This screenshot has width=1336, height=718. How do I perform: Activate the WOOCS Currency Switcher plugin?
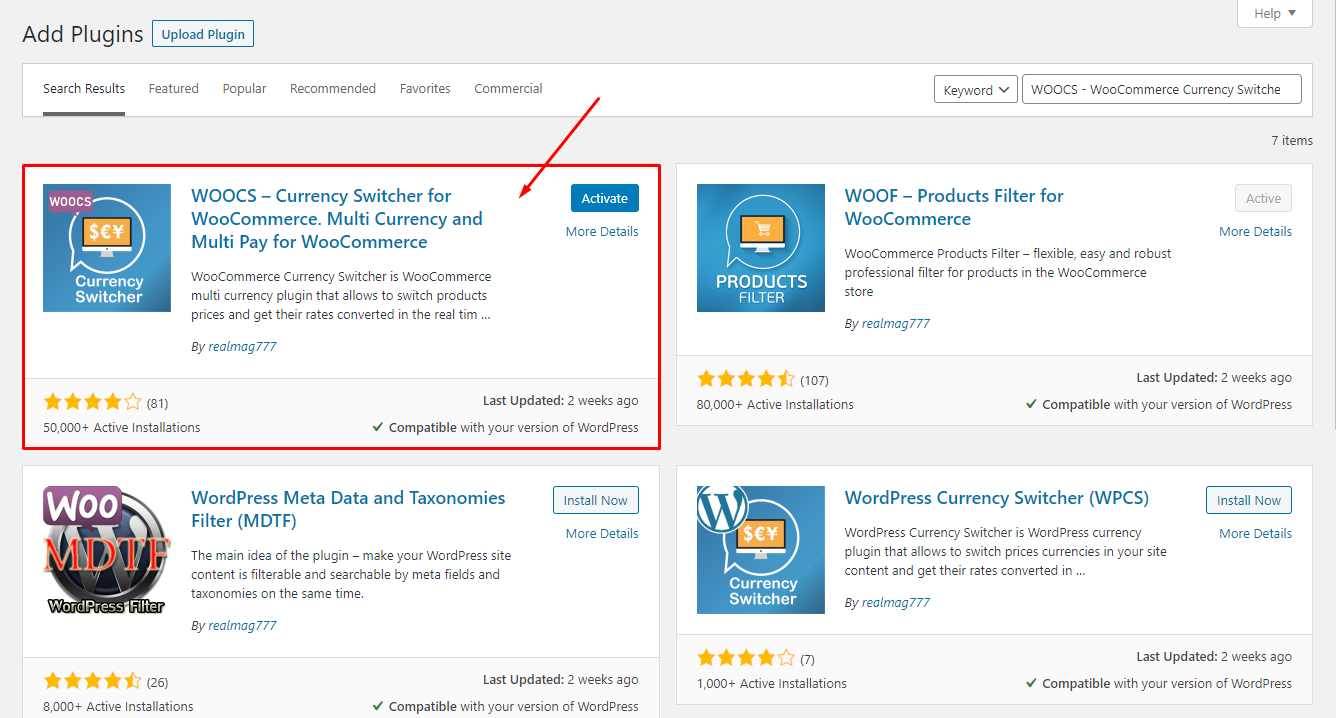tap(605, 198)
